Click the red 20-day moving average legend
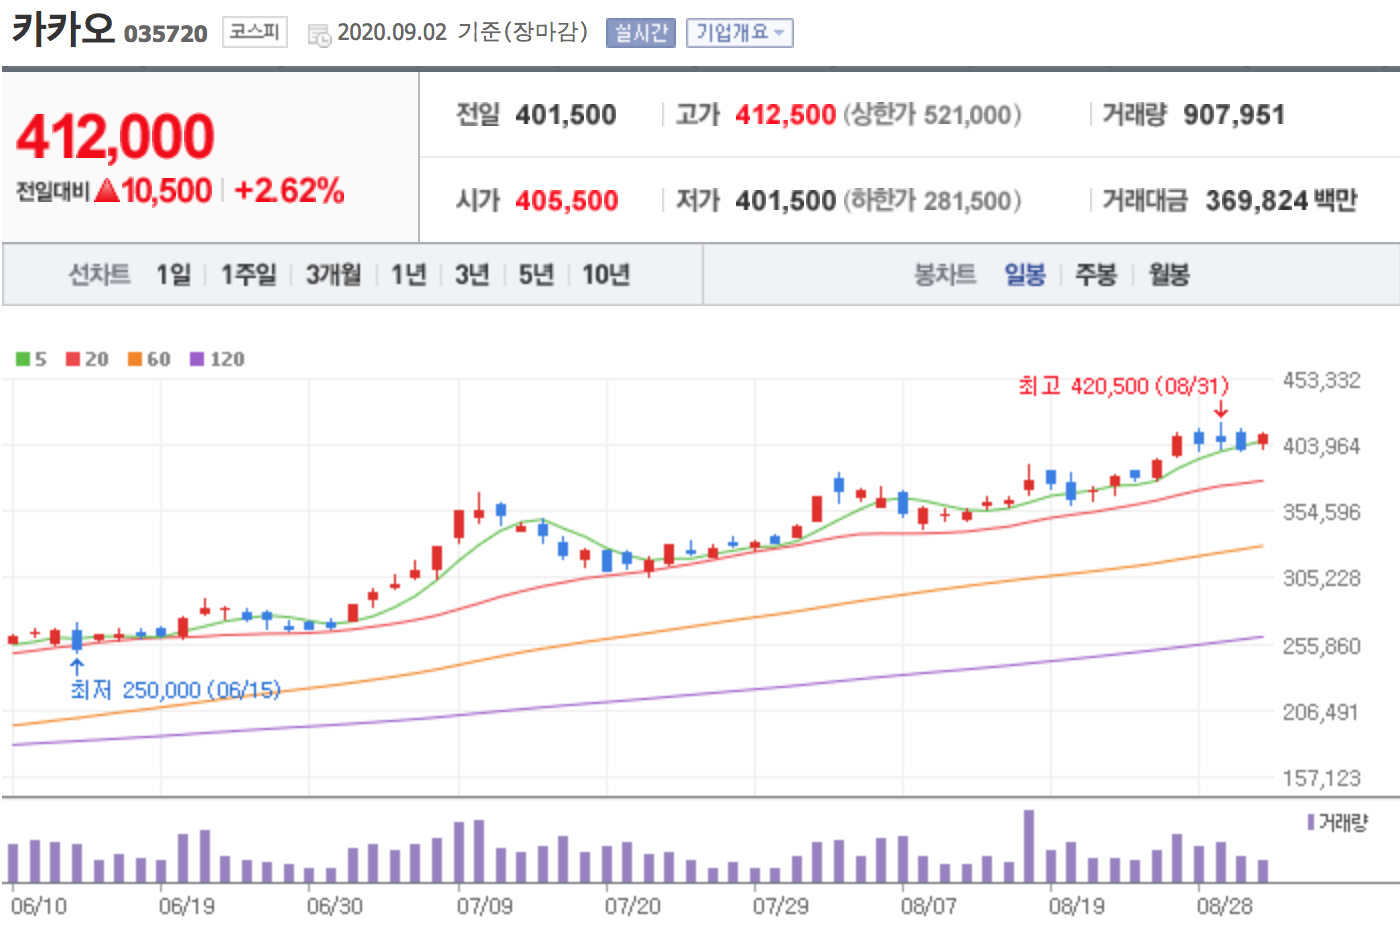This screenshot has height=950, width=1400. tap(87, 359)
